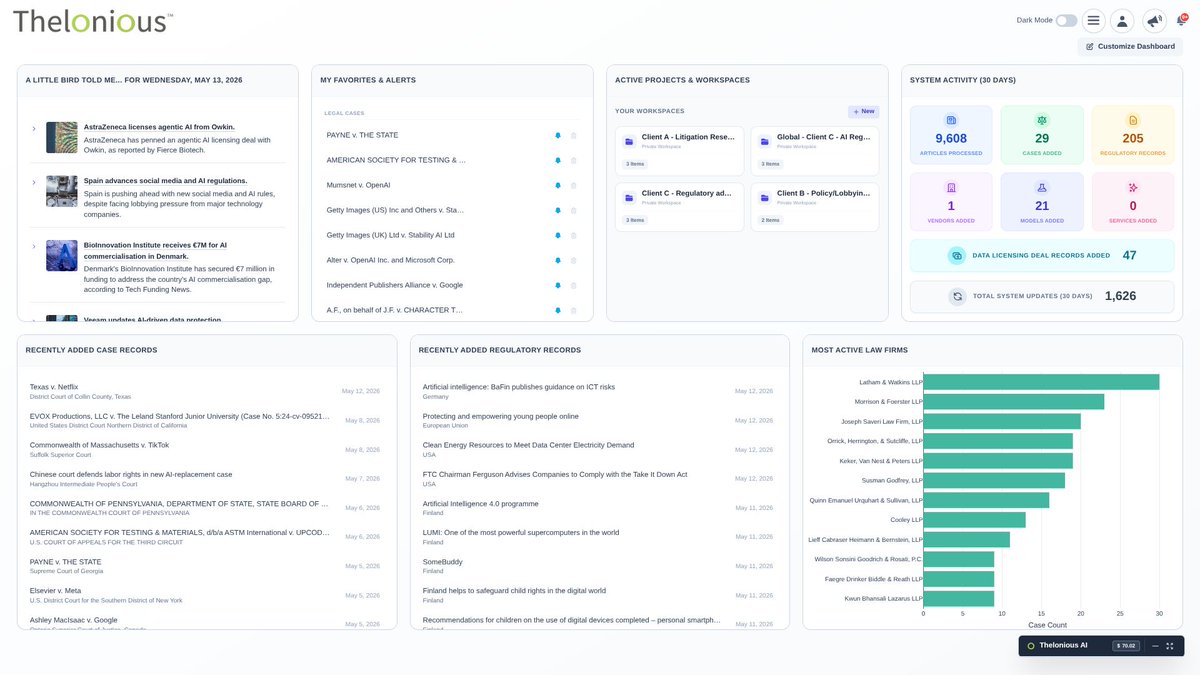The height and width of the screenshot is (675, 1200).
Task: Click the Cooley LLP chart bar
Action: pyautogui.click(x=974, y=520)
